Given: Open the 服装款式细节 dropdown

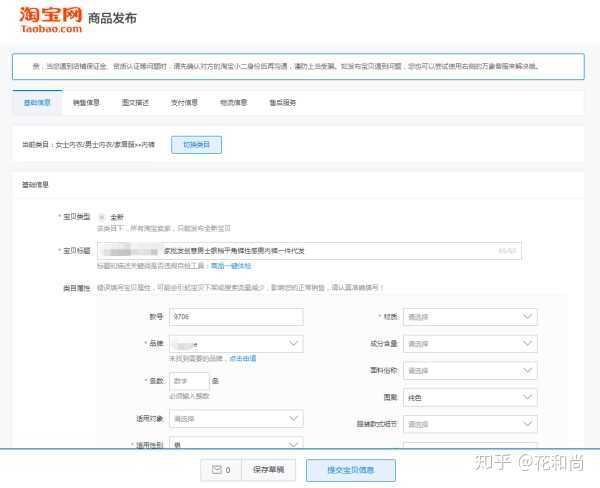Looking at the screenshot, I should pos(469,423).
